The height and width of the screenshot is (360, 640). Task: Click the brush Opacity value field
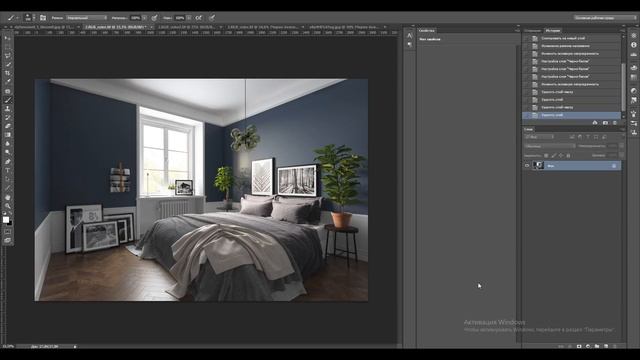coord(135,18)
